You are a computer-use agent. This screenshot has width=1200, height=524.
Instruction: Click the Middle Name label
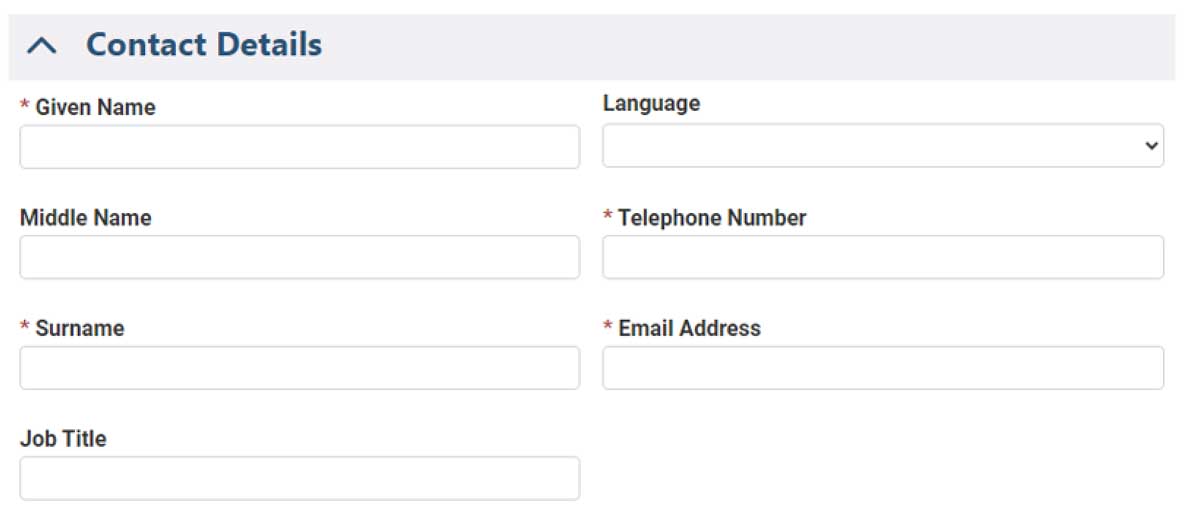click(86, 218)
